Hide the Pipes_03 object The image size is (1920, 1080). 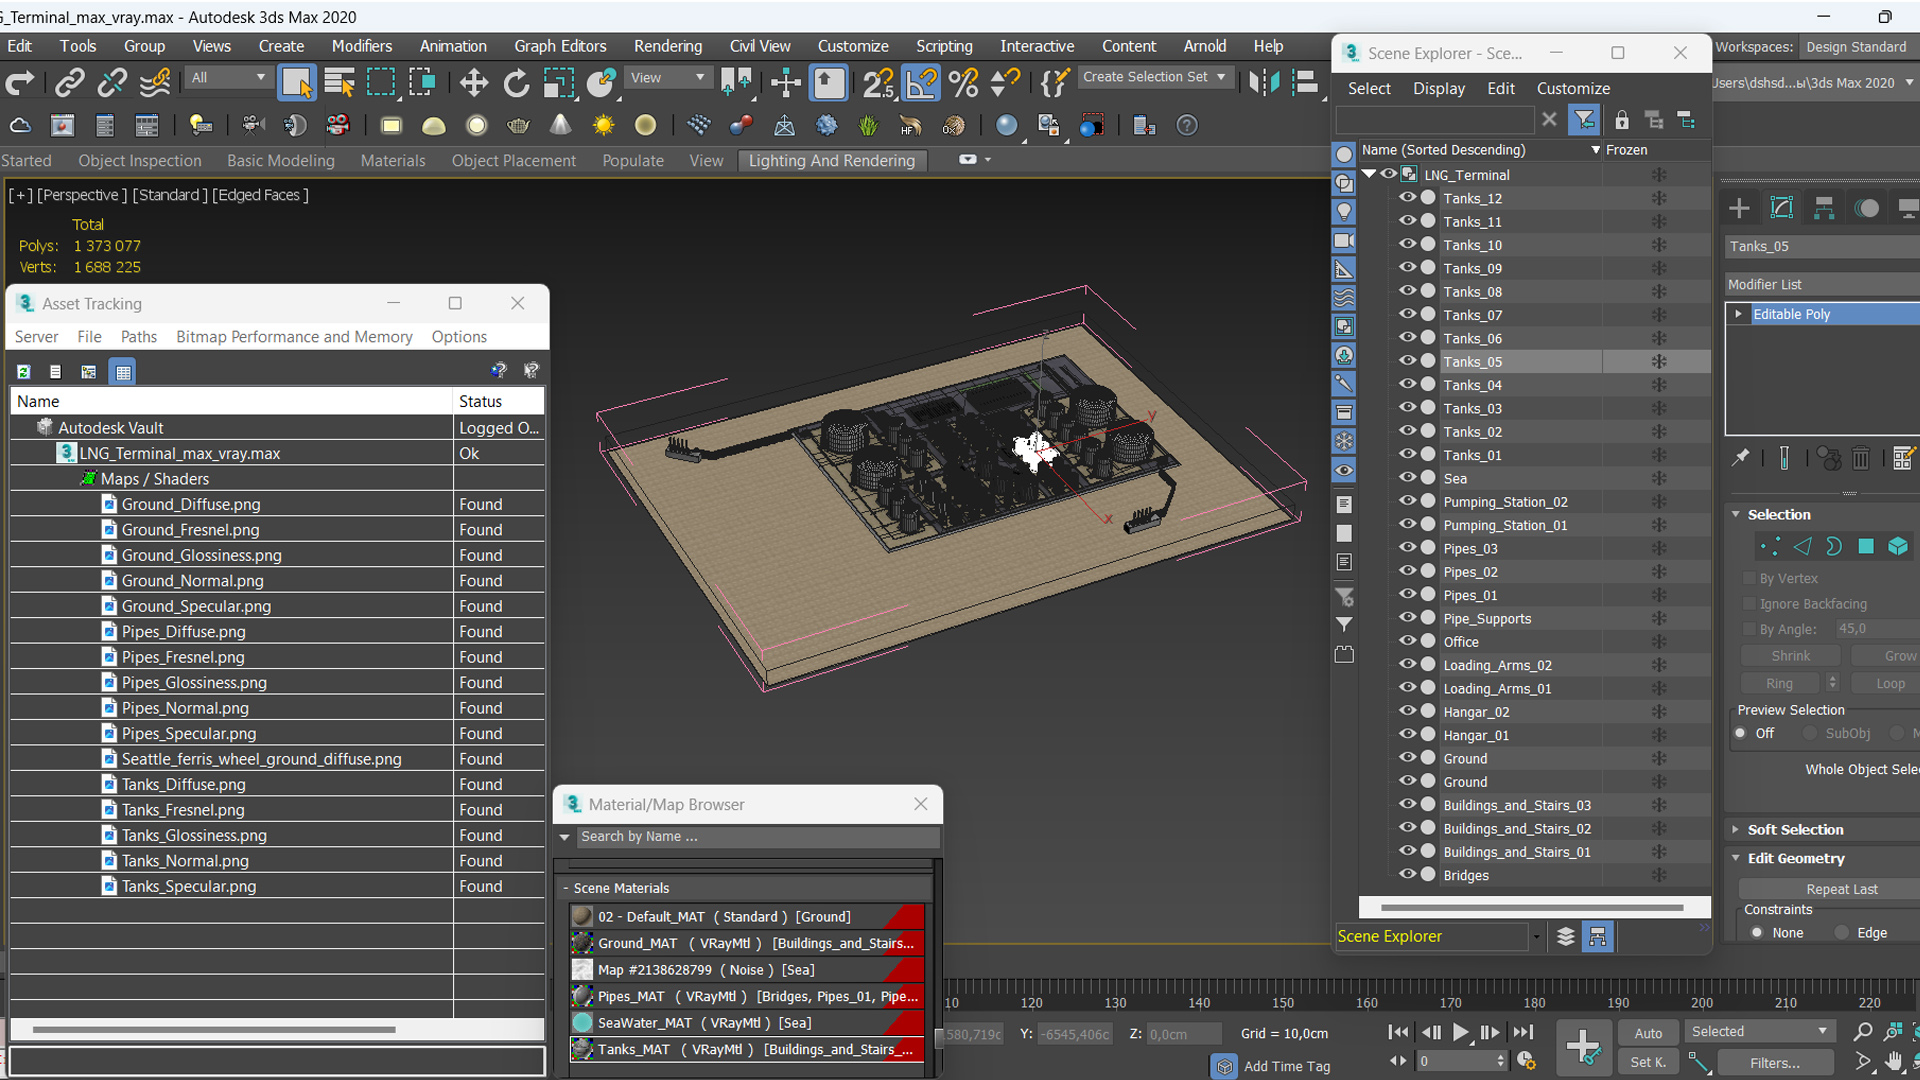click(x=1407, y=548)
